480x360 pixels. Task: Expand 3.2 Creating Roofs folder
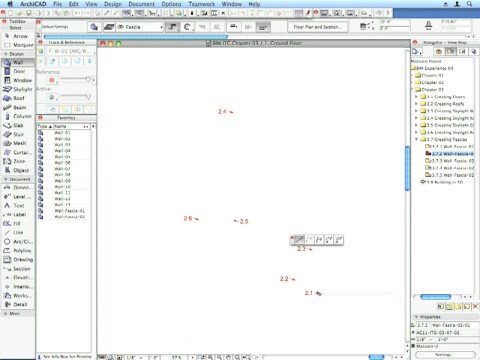416,104
